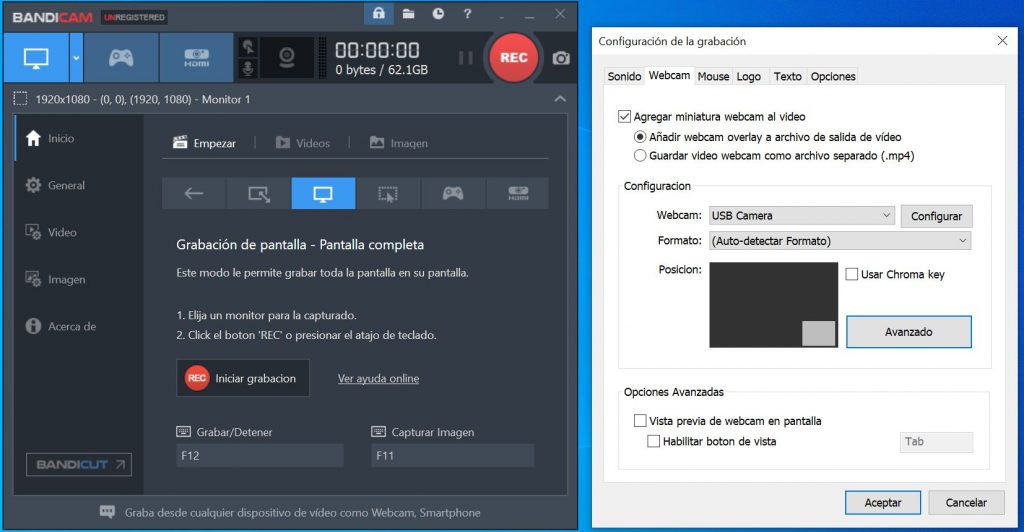Click speech bubble tip icon at bottom

(x=107, y=512)
